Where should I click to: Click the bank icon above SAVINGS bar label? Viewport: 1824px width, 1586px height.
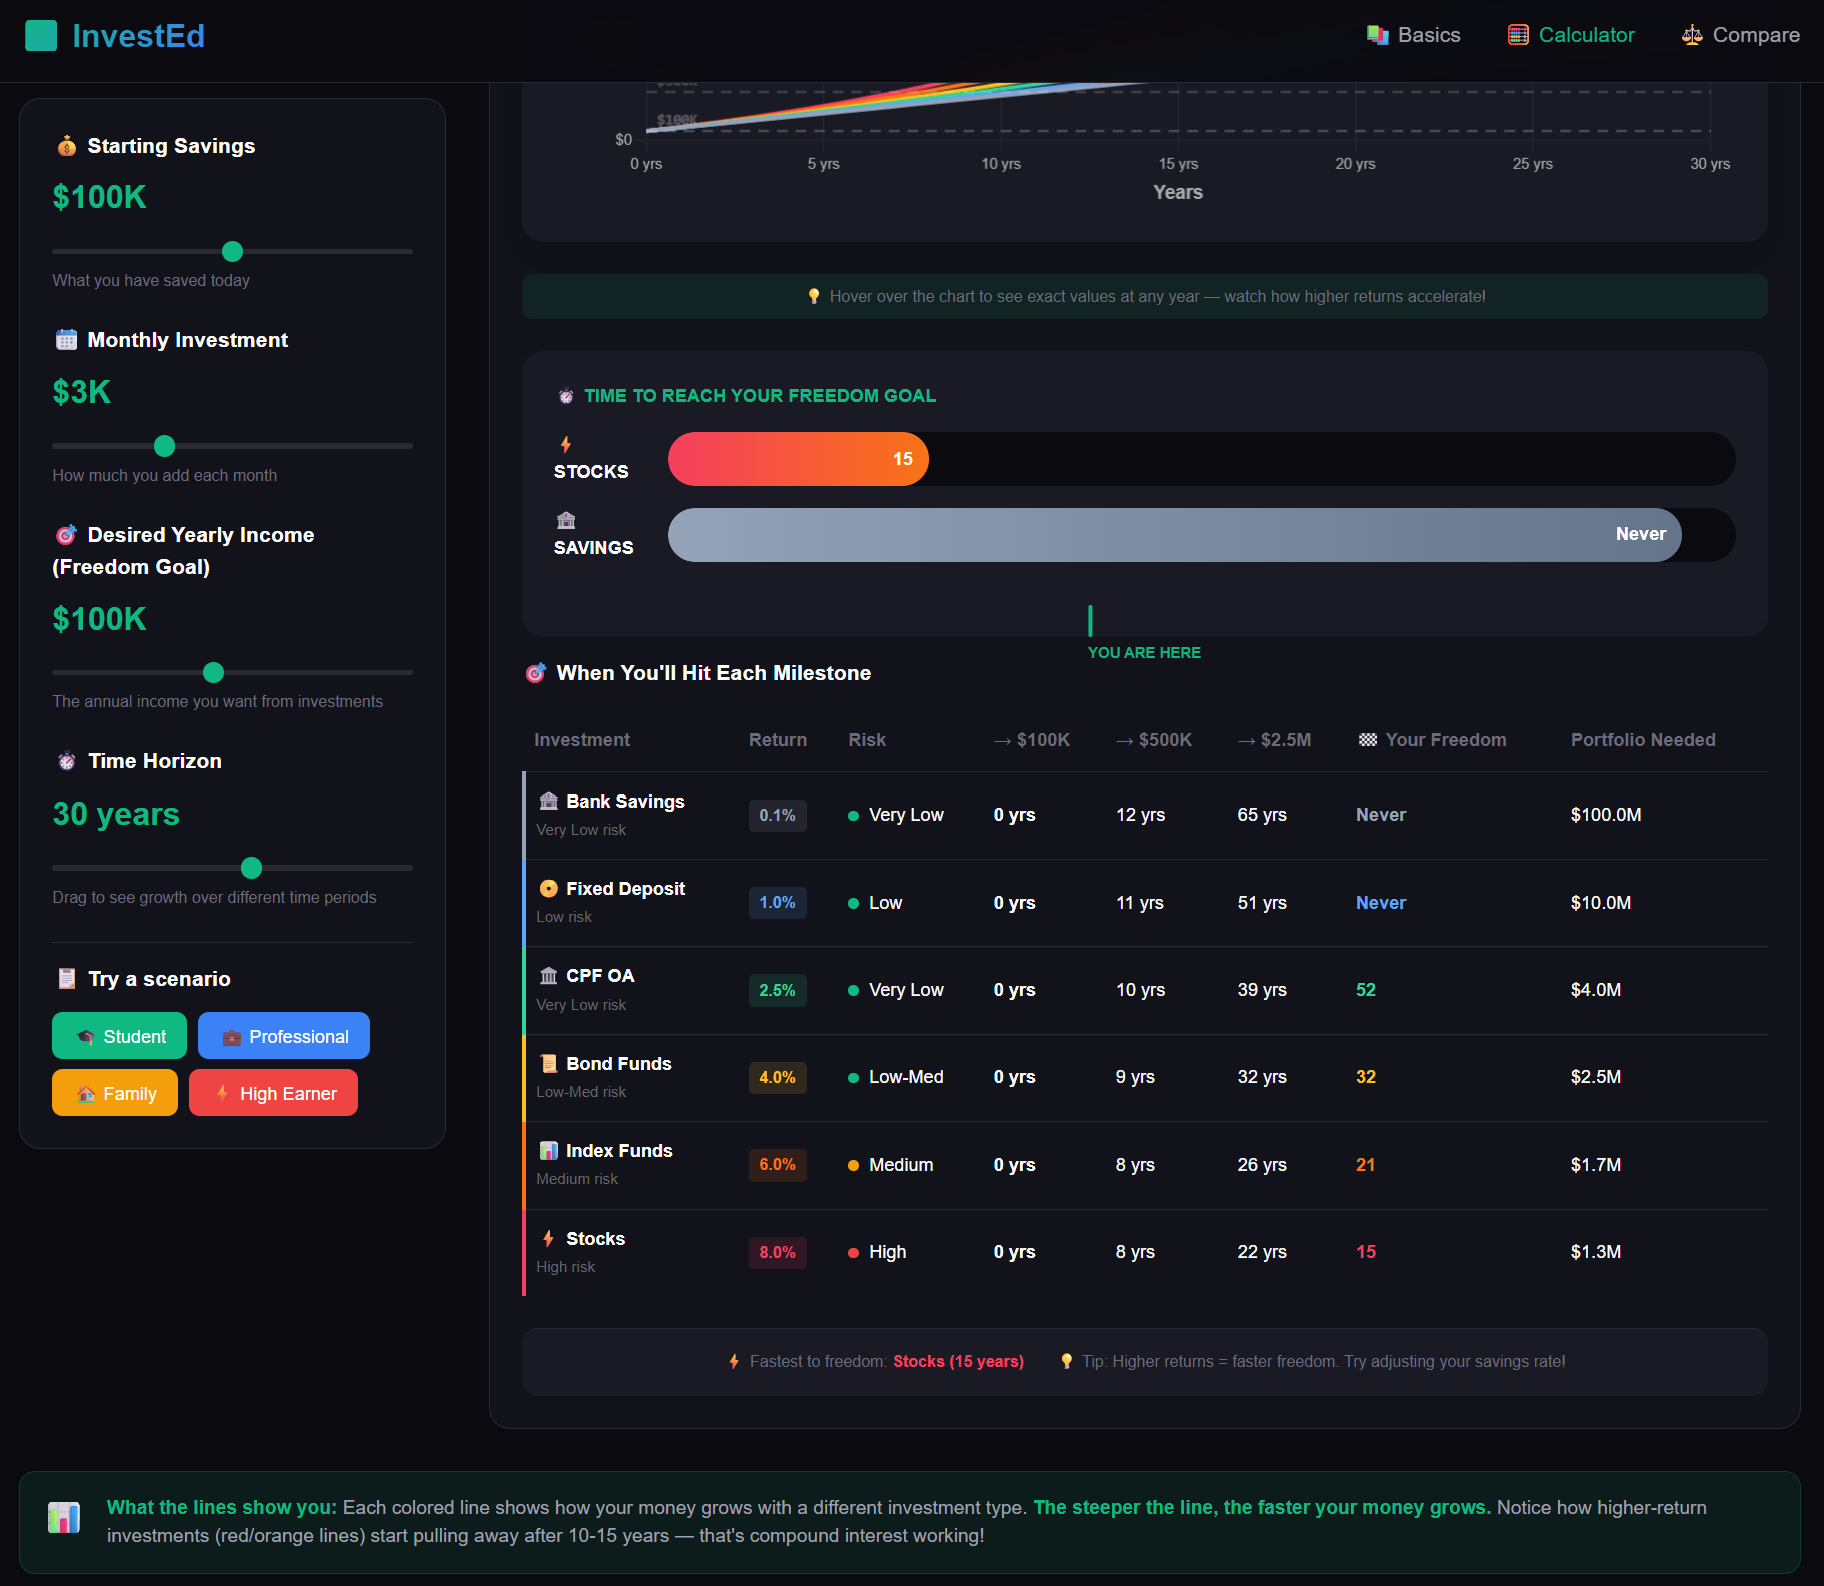(x=566, y=520)
